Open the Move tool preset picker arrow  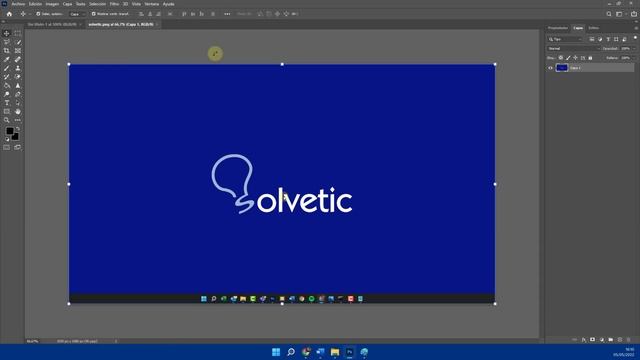(30, 14)
